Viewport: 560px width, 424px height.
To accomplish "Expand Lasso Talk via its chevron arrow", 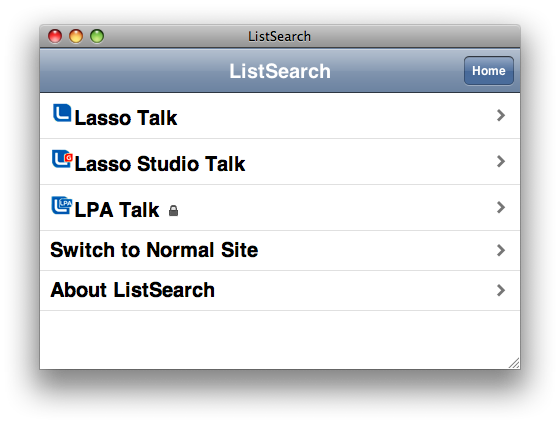I will pyautogui.click(x=501, y=115).
